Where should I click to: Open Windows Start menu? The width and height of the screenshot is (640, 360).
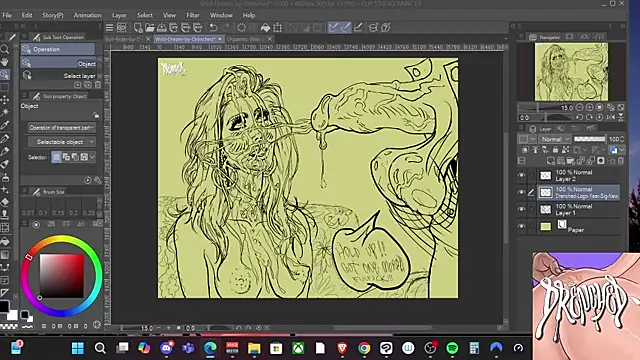78,348
